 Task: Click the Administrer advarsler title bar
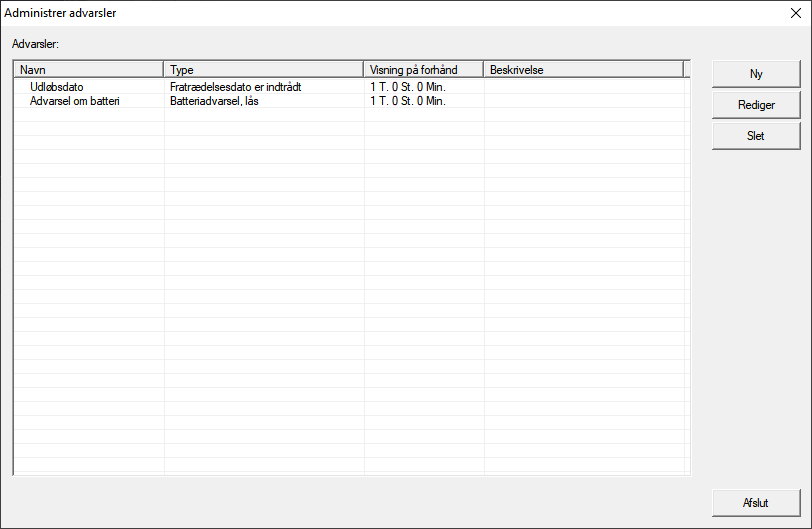(300, 13)
